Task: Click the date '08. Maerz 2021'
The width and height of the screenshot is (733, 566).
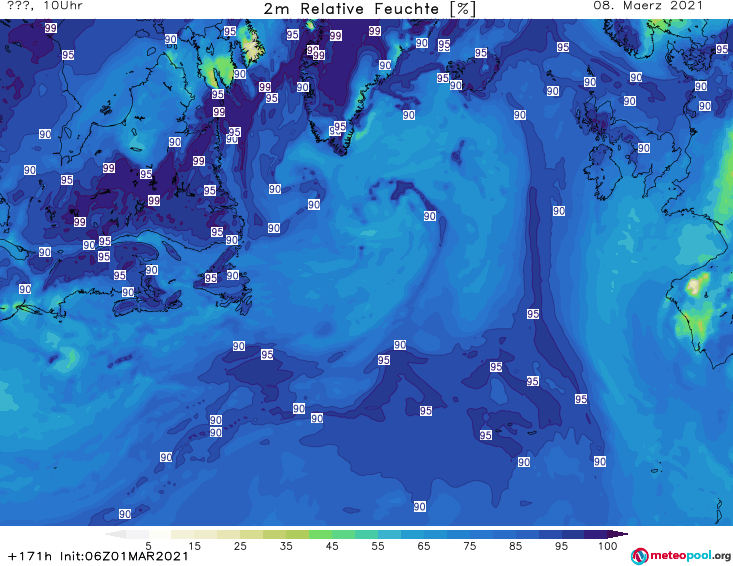Action: pos(648,6)
